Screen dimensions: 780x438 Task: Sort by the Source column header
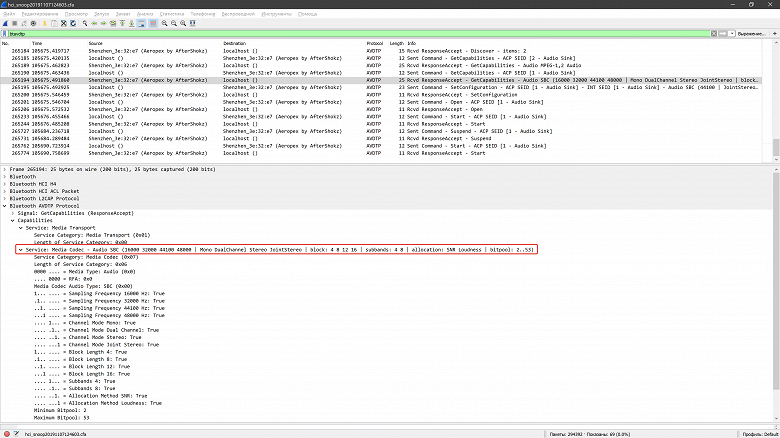[96, 43]
